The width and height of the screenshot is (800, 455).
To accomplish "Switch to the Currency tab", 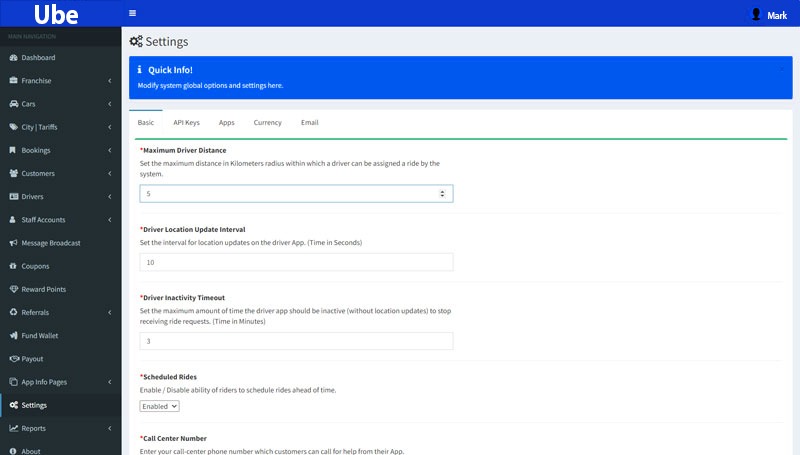I will tap(267, 122).
